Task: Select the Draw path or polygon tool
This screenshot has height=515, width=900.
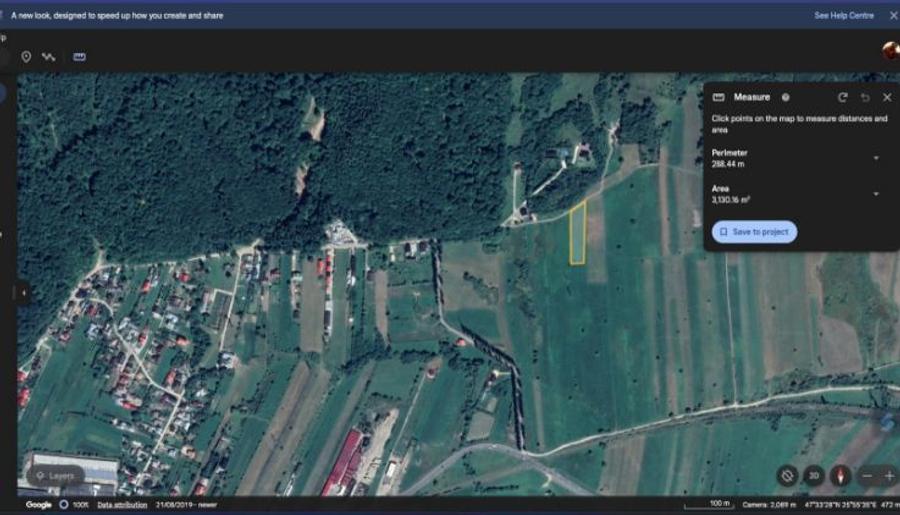Action: click(48, 57)
